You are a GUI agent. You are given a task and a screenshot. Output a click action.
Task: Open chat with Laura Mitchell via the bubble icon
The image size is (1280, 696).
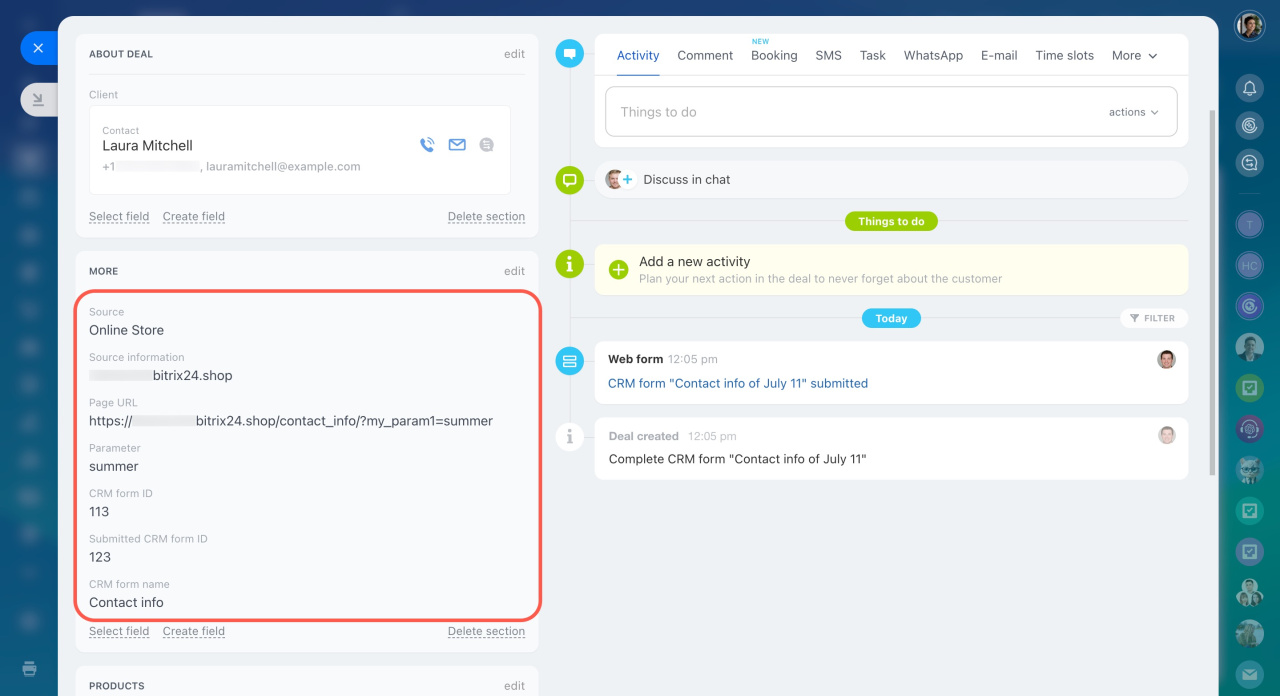[x=487, y=145]
